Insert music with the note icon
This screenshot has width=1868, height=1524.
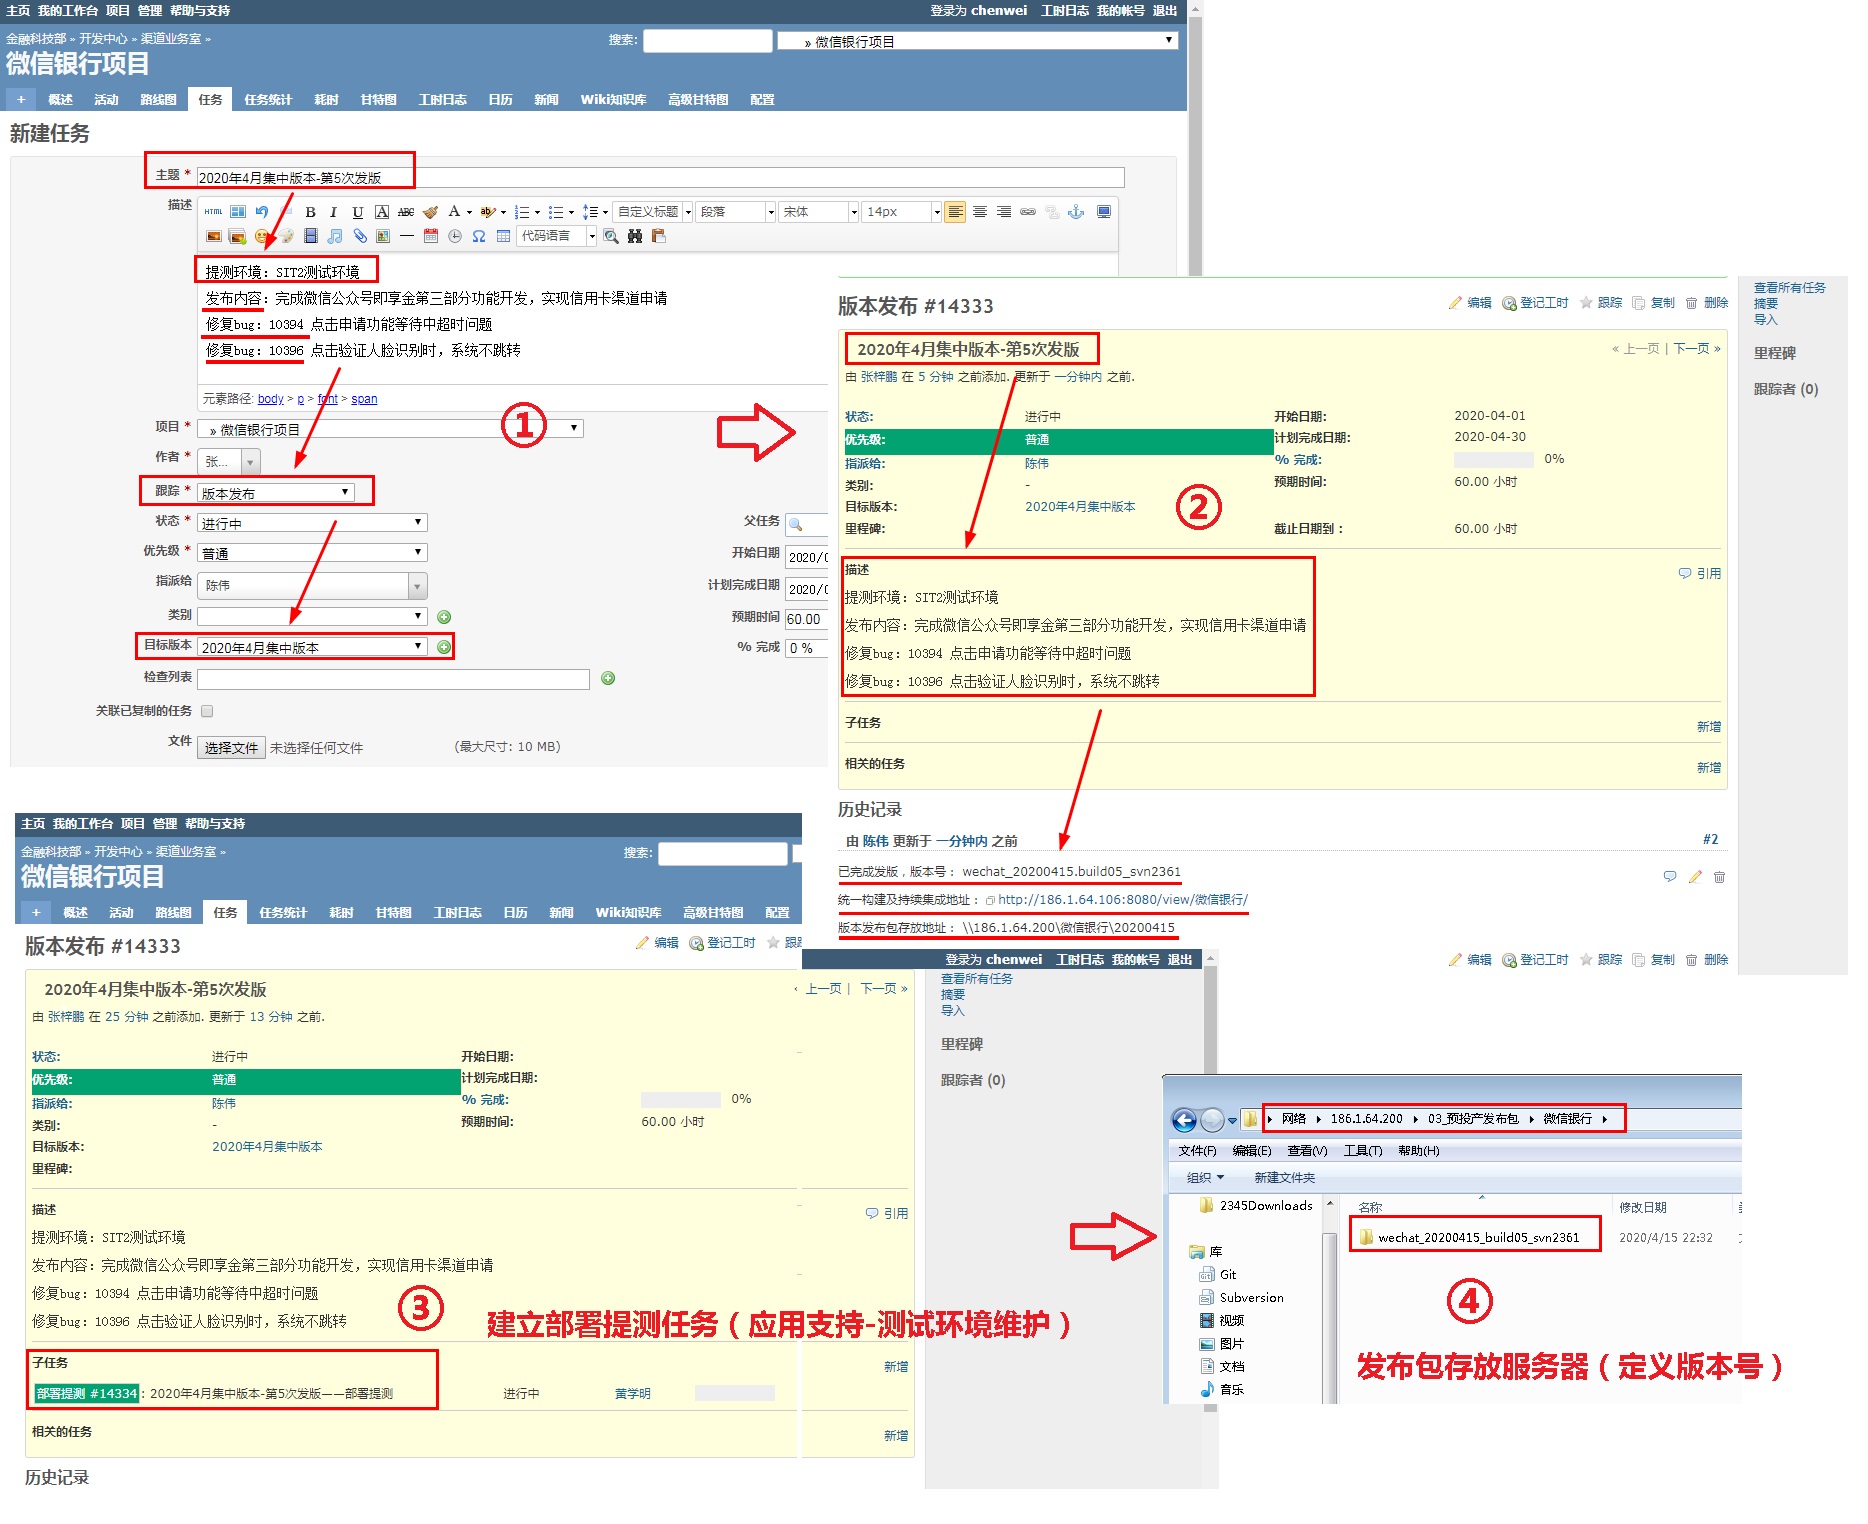point(335,236)
